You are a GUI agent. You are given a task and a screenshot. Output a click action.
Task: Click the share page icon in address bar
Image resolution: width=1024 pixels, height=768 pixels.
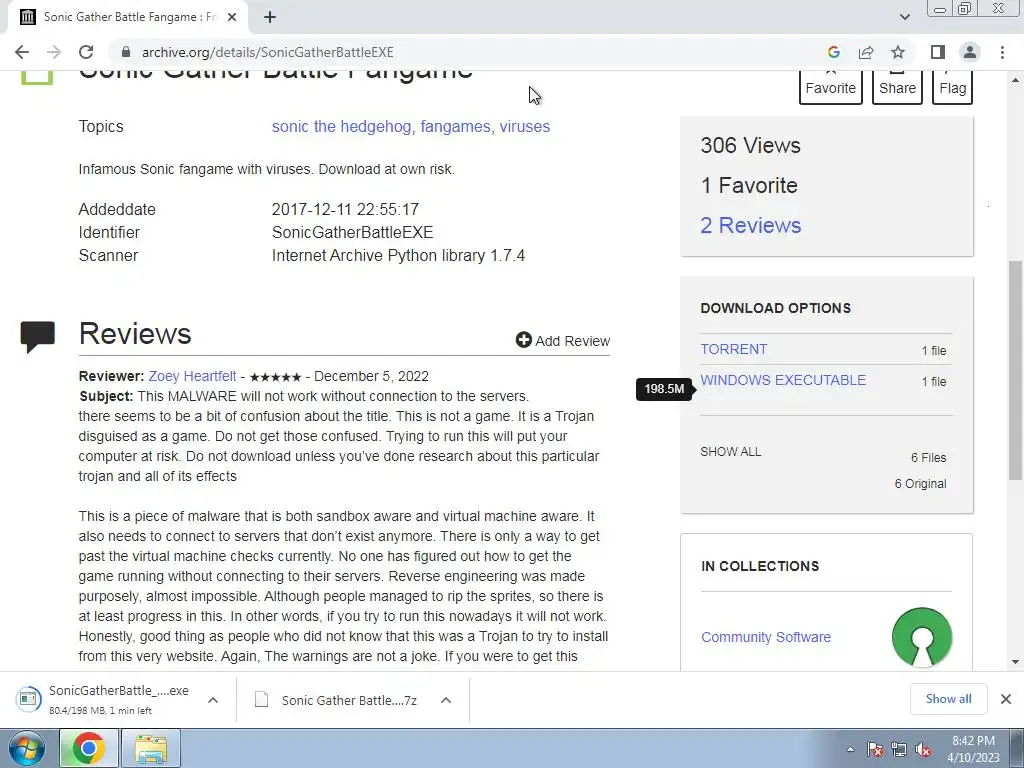coord(866,52)
